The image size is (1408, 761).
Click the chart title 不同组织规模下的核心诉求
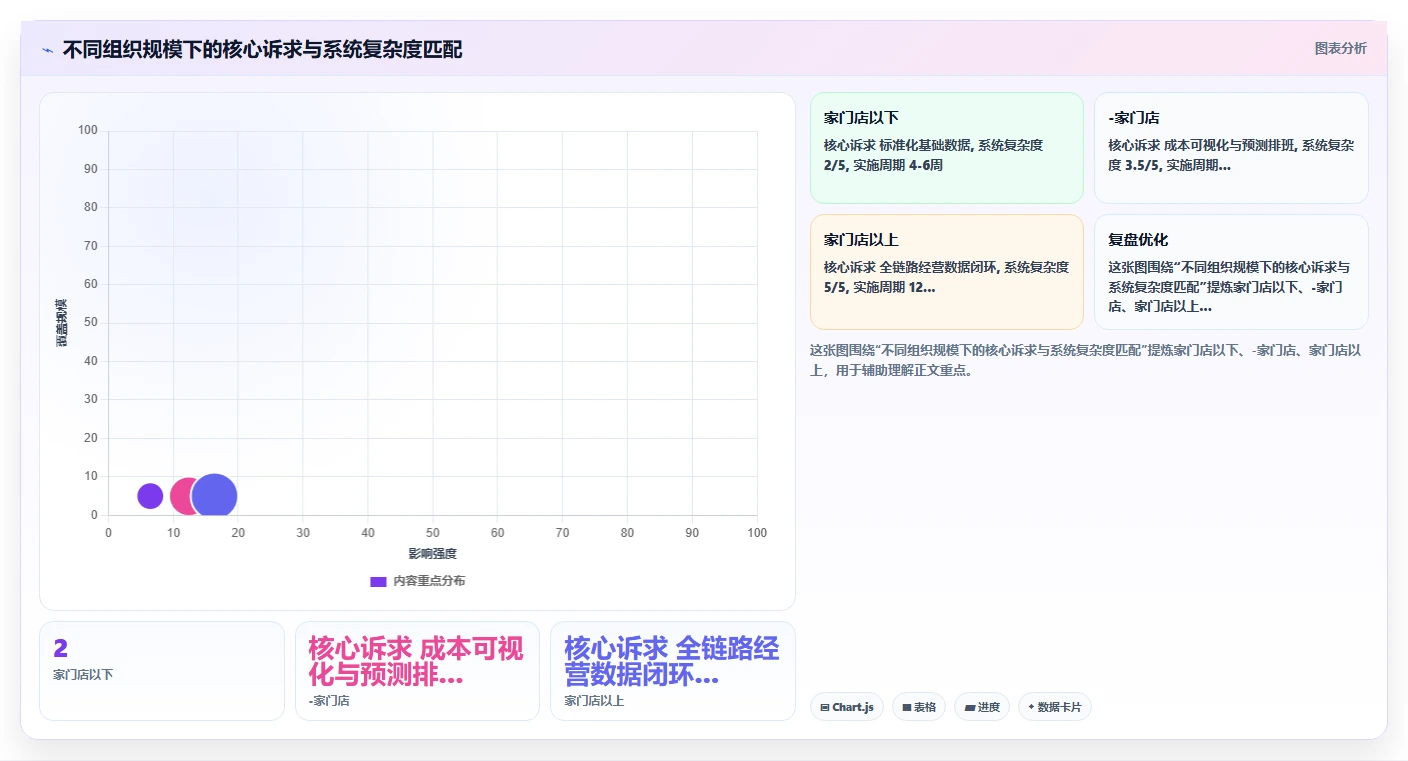click(x=262, y=50)
